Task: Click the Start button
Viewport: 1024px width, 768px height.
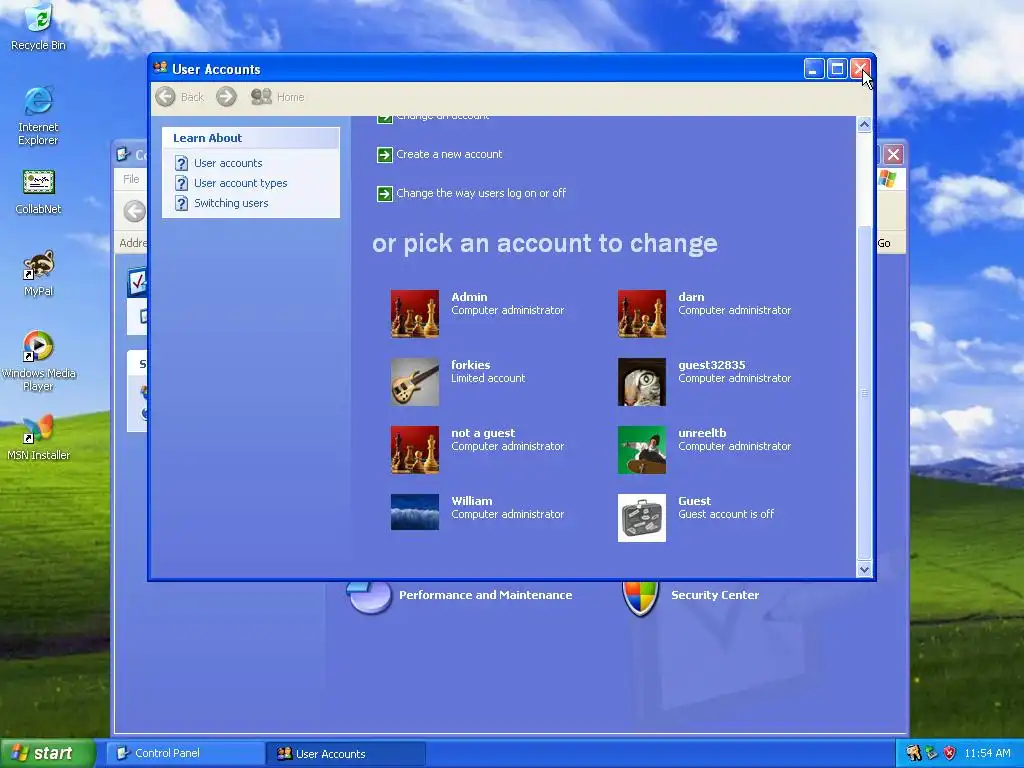Action: coord(48,753)
